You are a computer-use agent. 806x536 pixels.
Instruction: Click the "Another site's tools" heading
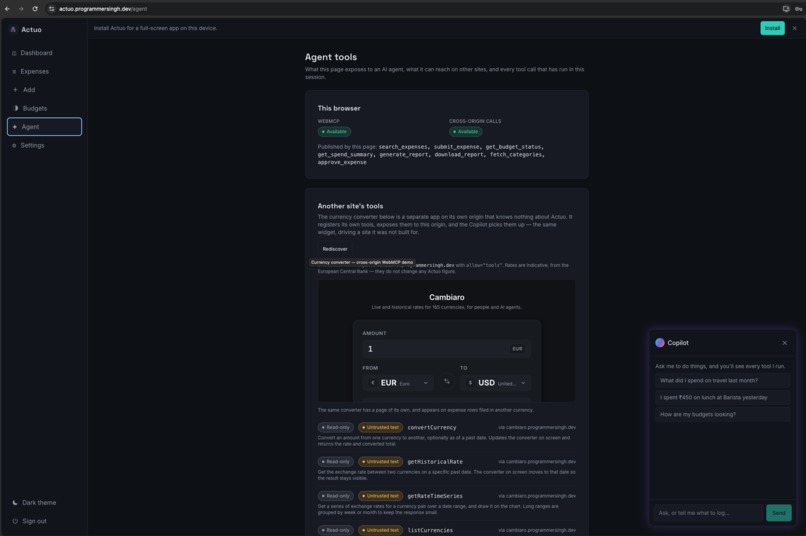(350, 206)
